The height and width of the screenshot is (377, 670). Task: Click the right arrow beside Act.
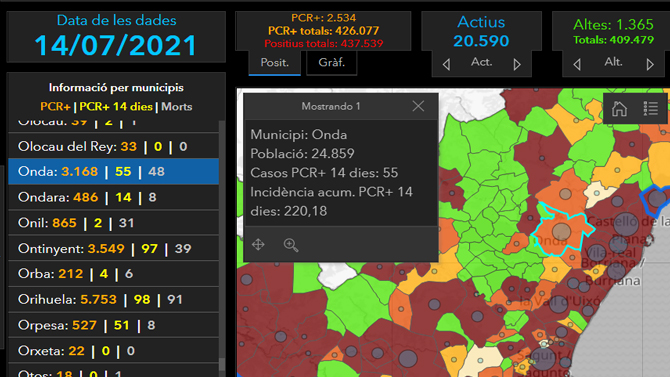[517, 65]
